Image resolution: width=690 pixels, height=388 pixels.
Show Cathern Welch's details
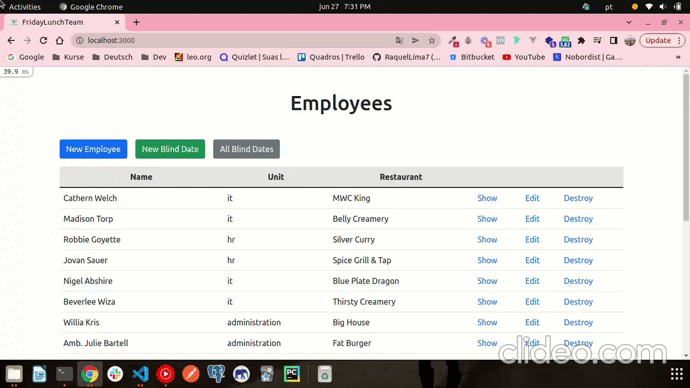pos(487,198)
